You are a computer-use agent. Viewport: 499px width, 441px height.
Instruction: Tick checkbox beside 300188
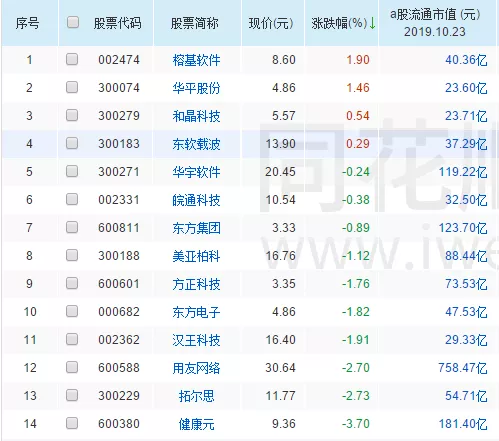tap(72, 255)
